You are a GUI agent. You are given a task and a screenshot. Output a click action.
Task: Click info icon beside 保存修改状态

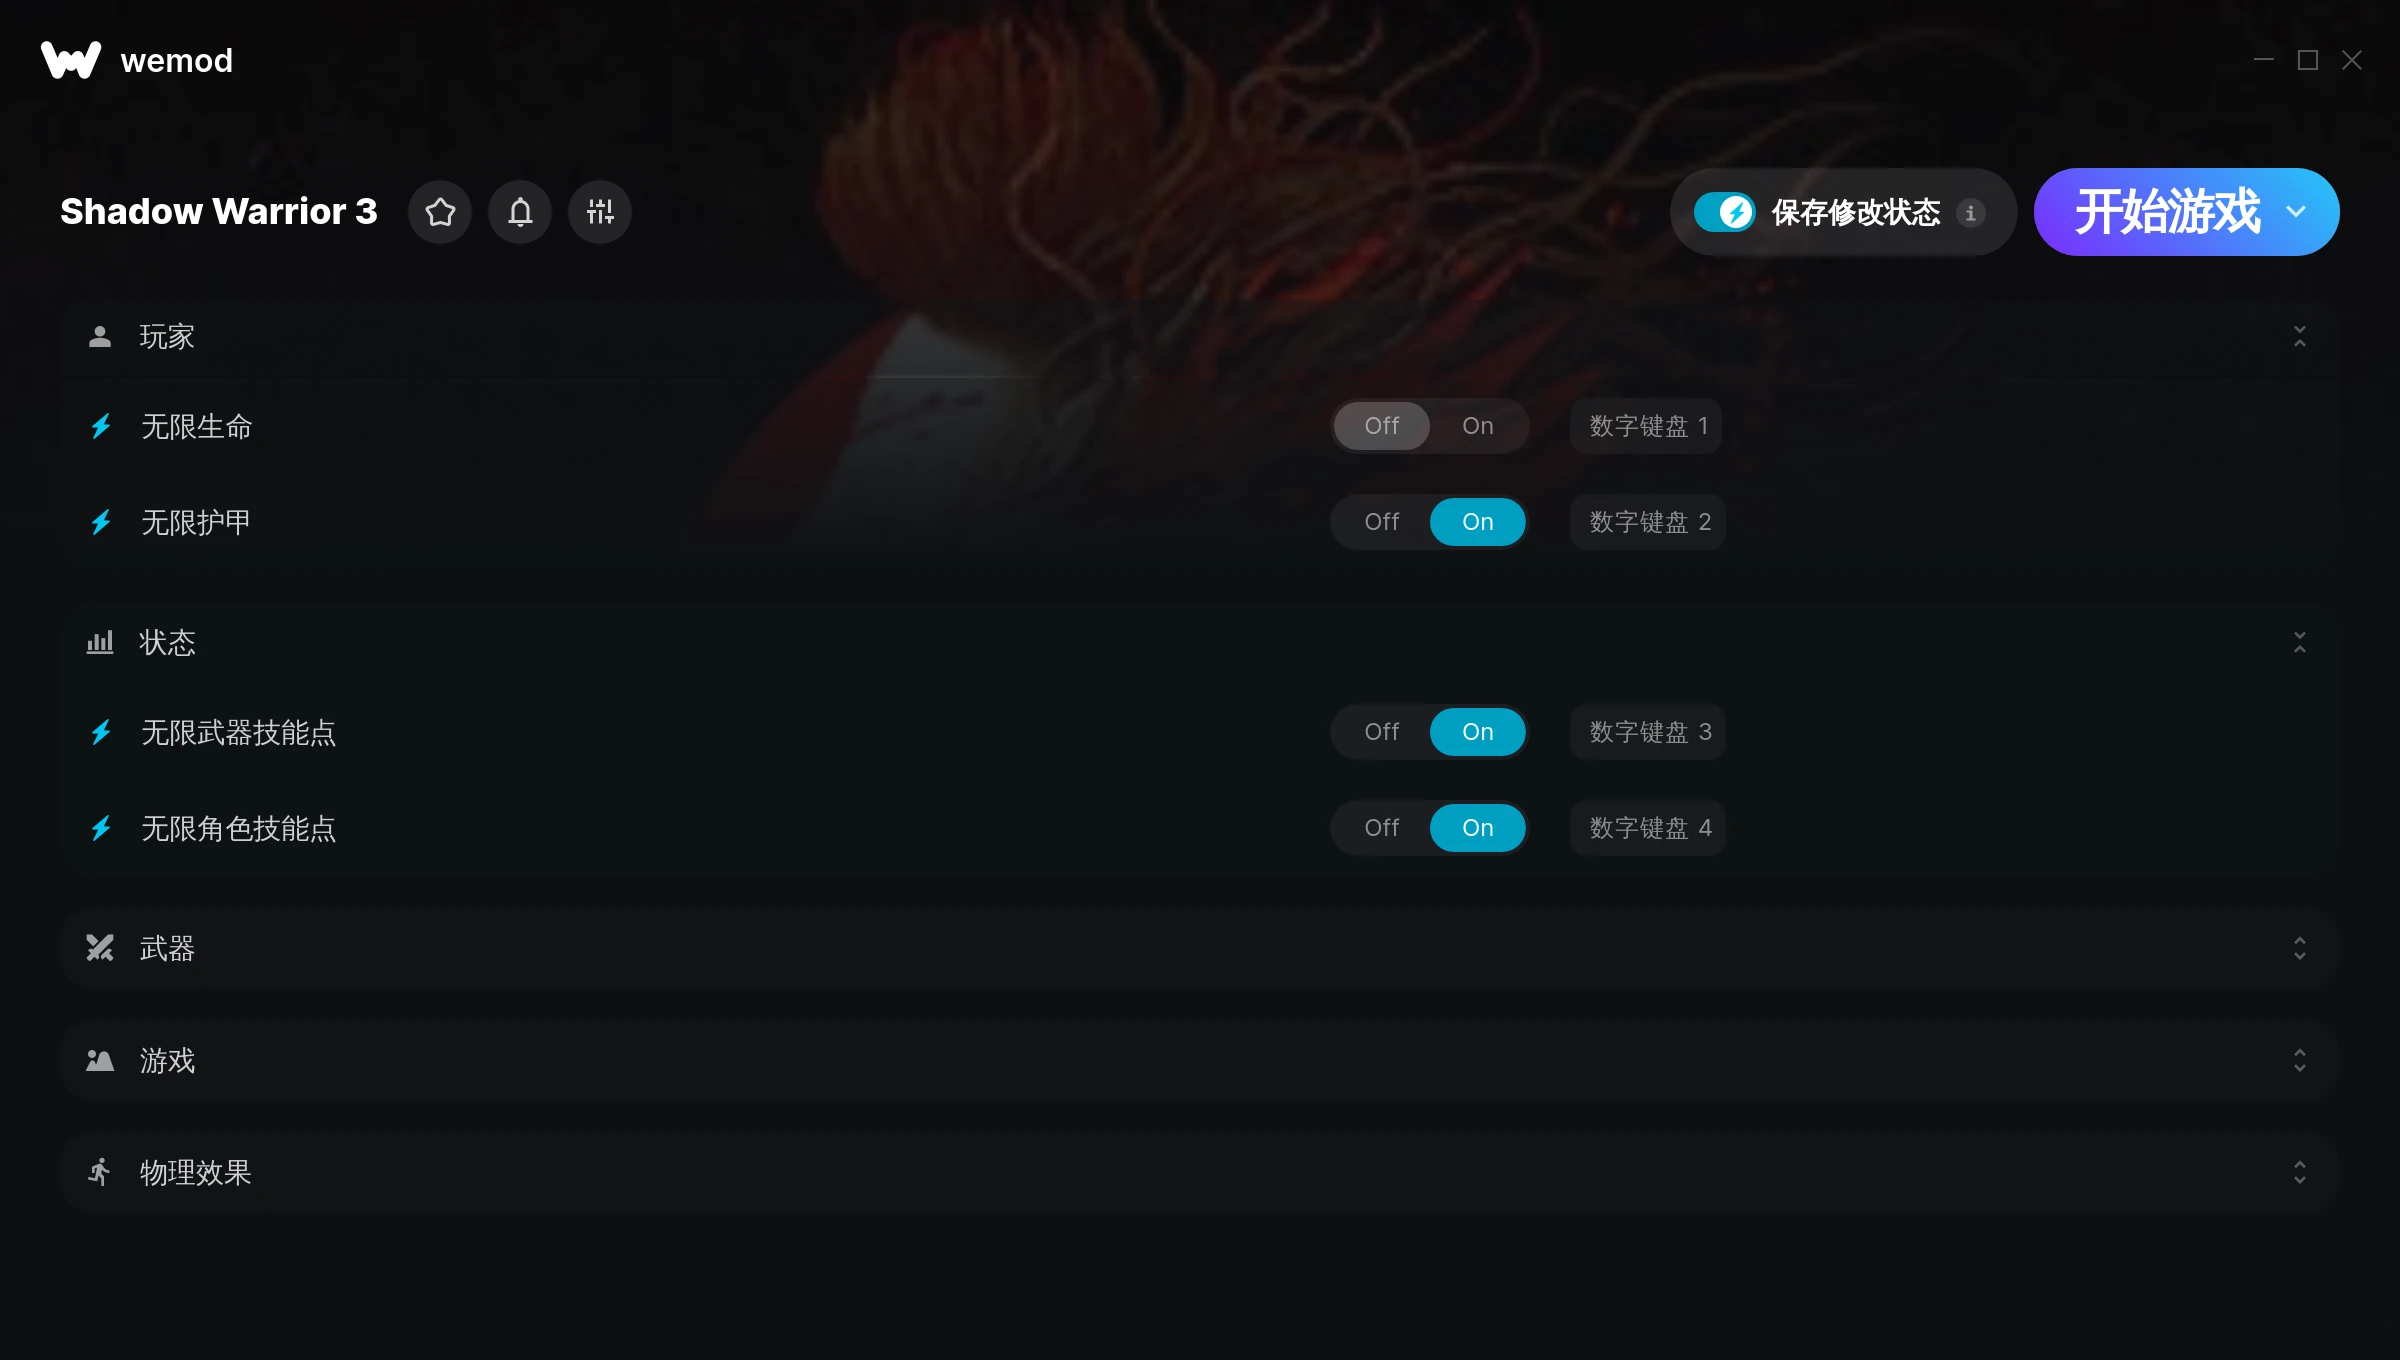(x=1970, y=213)
